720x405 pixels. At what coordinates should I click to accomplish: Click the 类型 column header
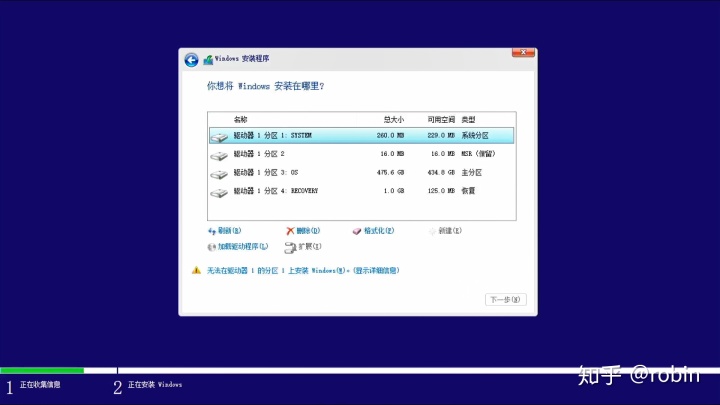pyautogui.click(x=468, y=119)
